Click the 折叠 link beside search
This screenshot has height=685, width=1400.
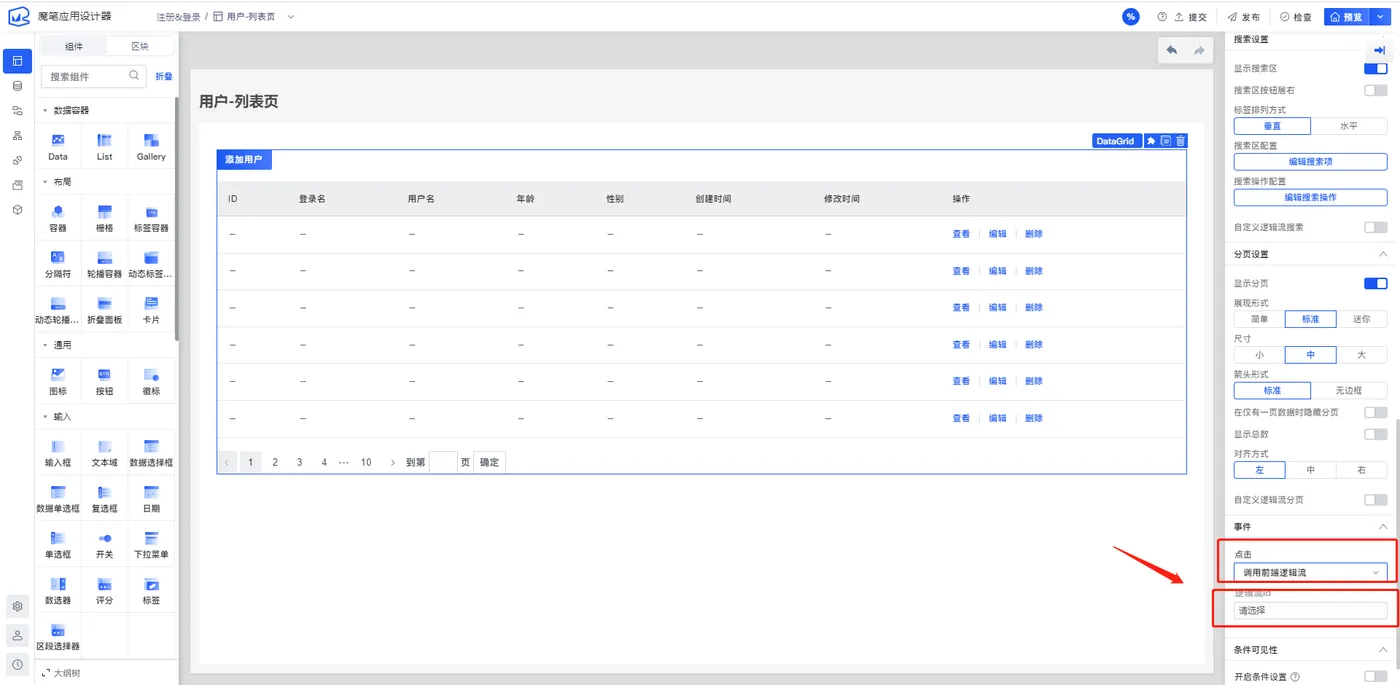click(x=164, y=76)
